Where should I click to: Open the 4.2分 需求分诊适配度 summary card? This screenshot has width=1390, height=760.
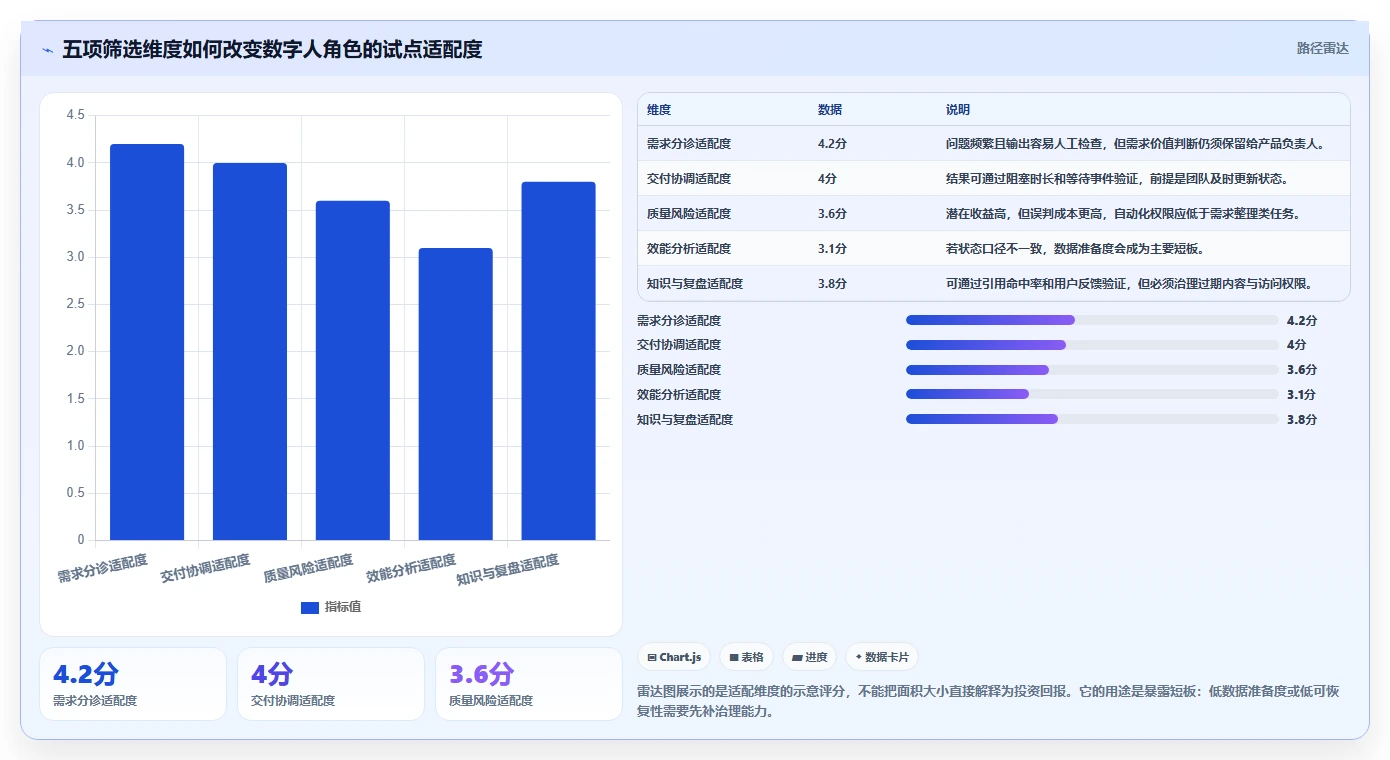coord(133,684)
